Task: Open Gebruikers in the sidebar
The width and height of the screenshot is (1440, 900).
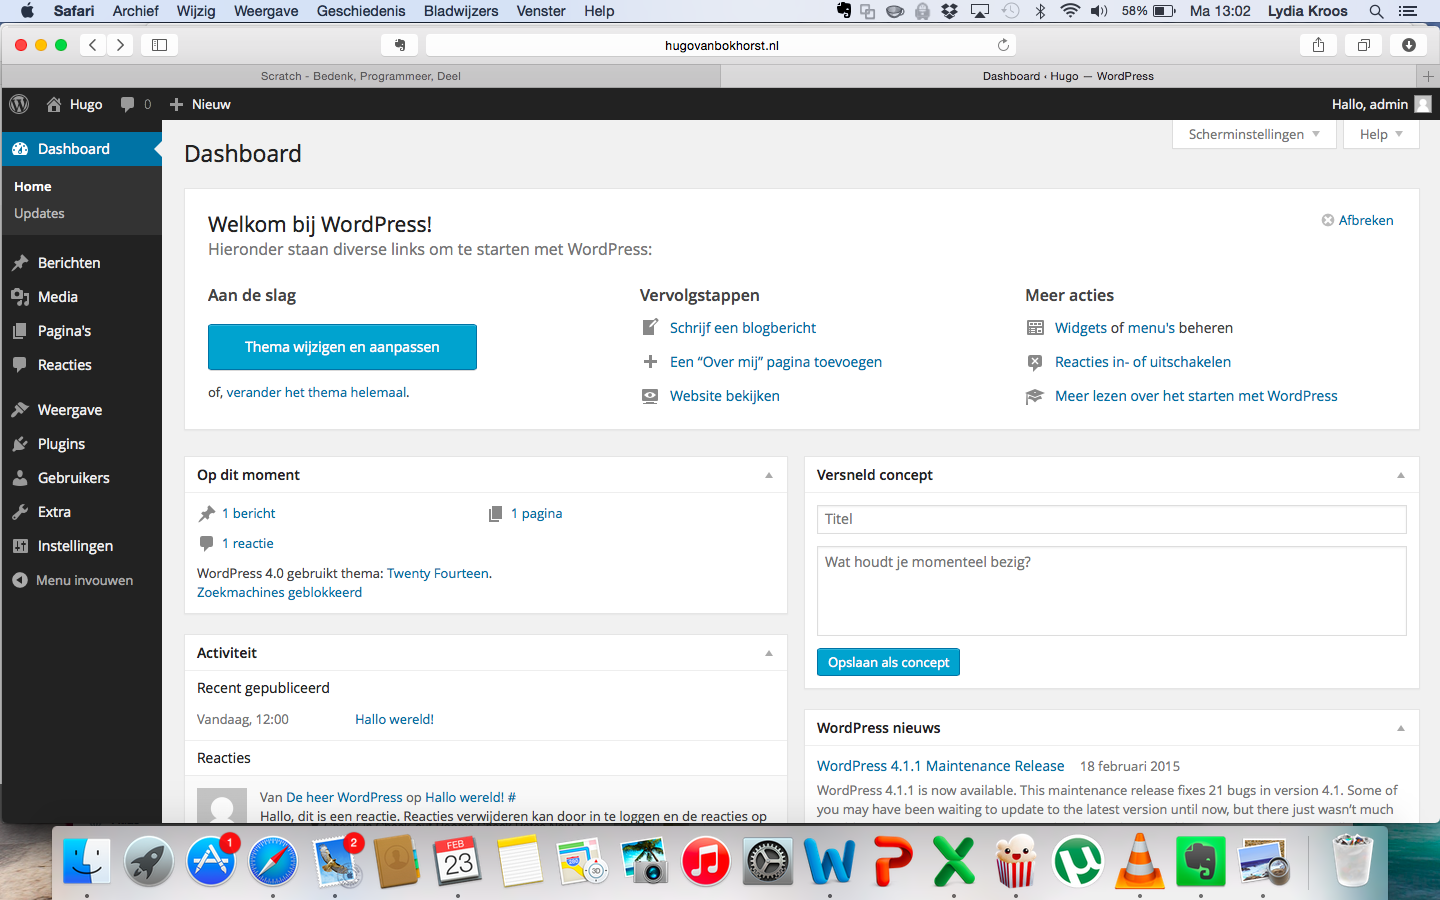Action: 81,478
